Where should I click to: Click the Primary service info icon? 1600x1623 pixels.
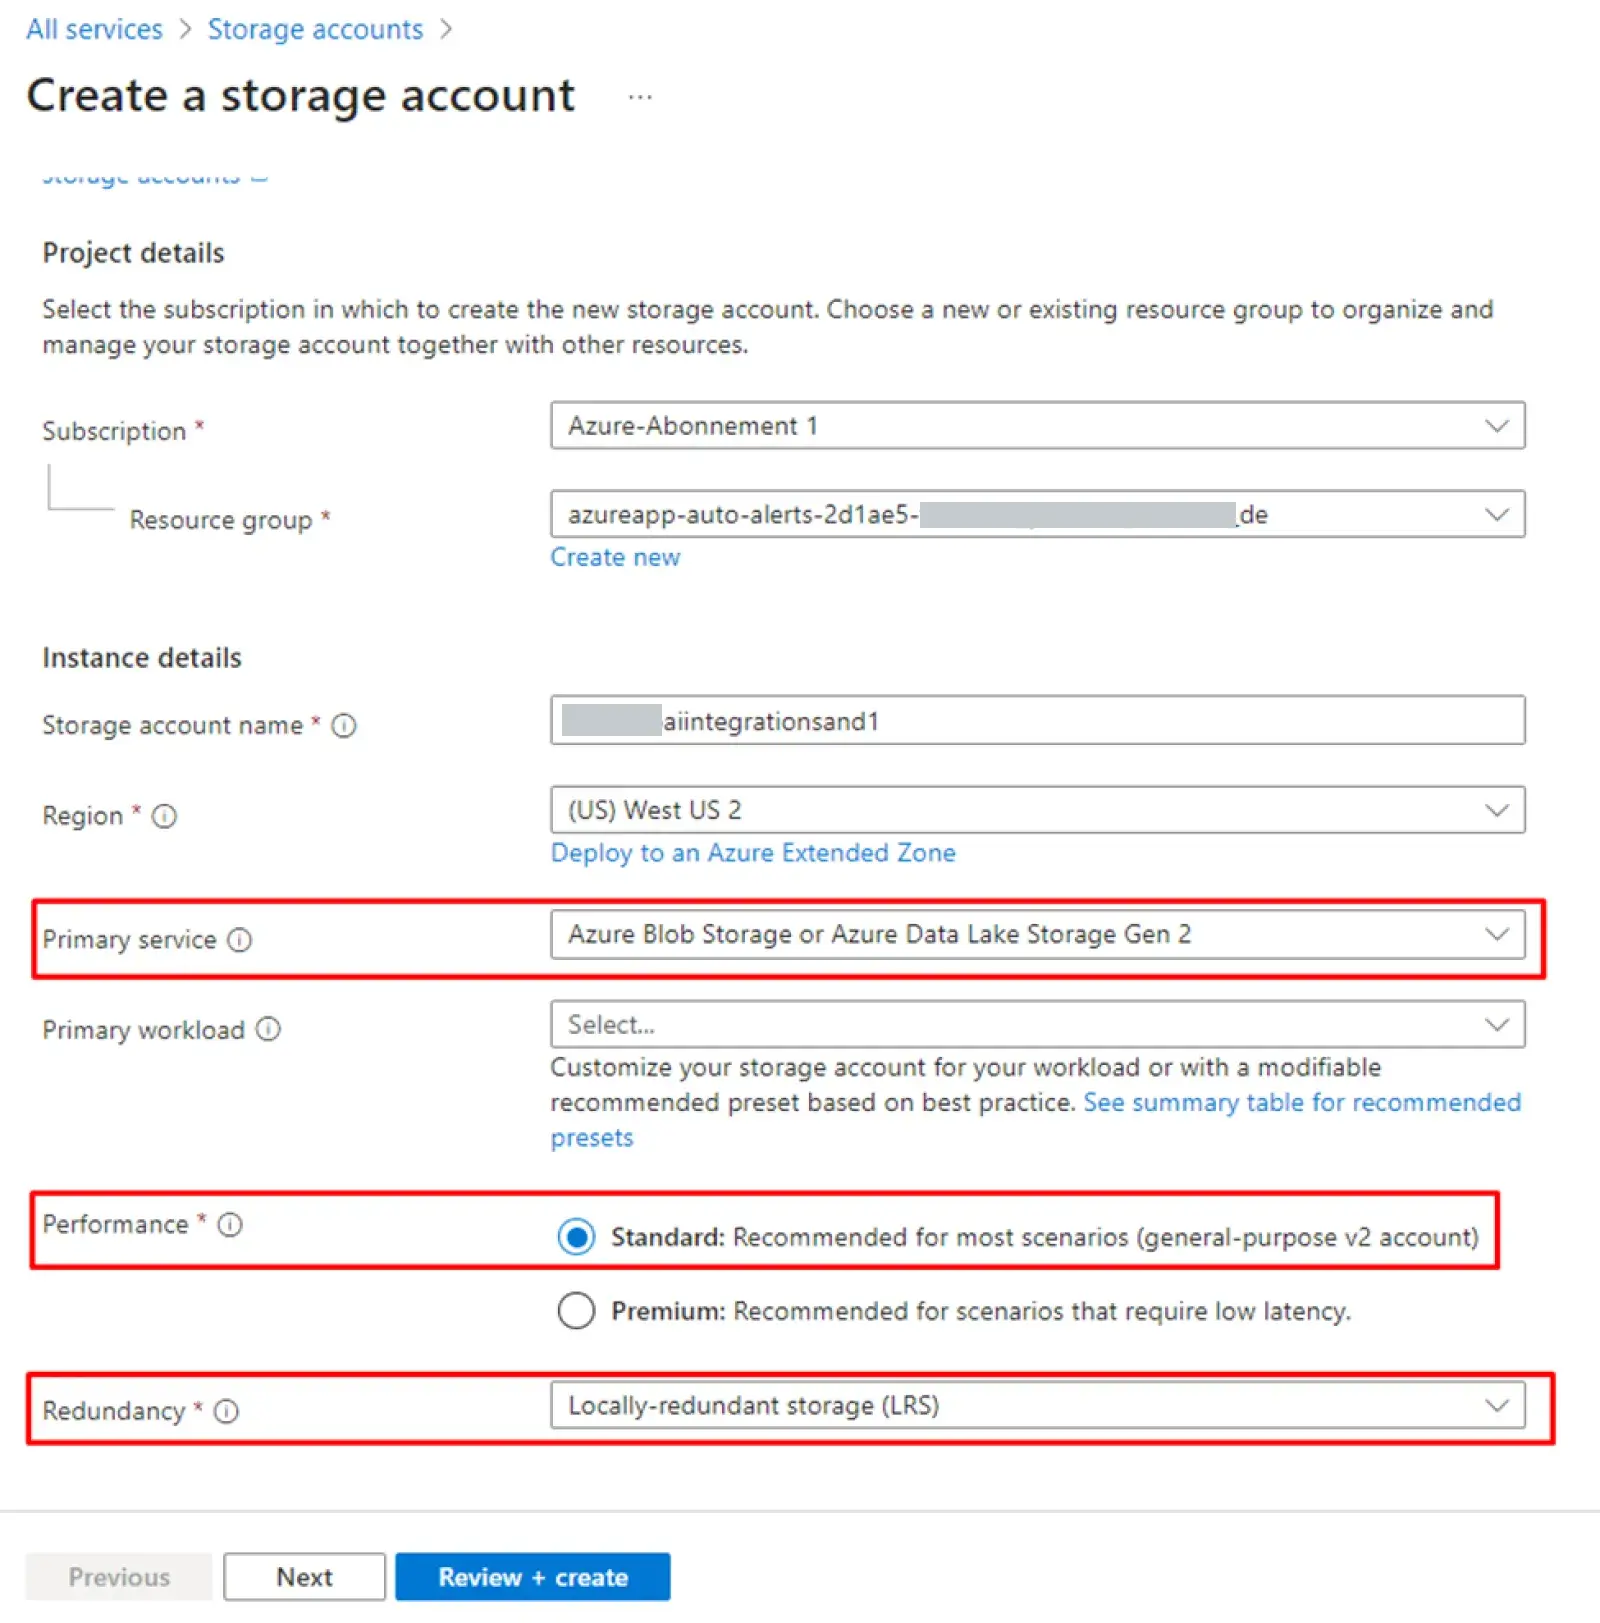pos(239,940)
